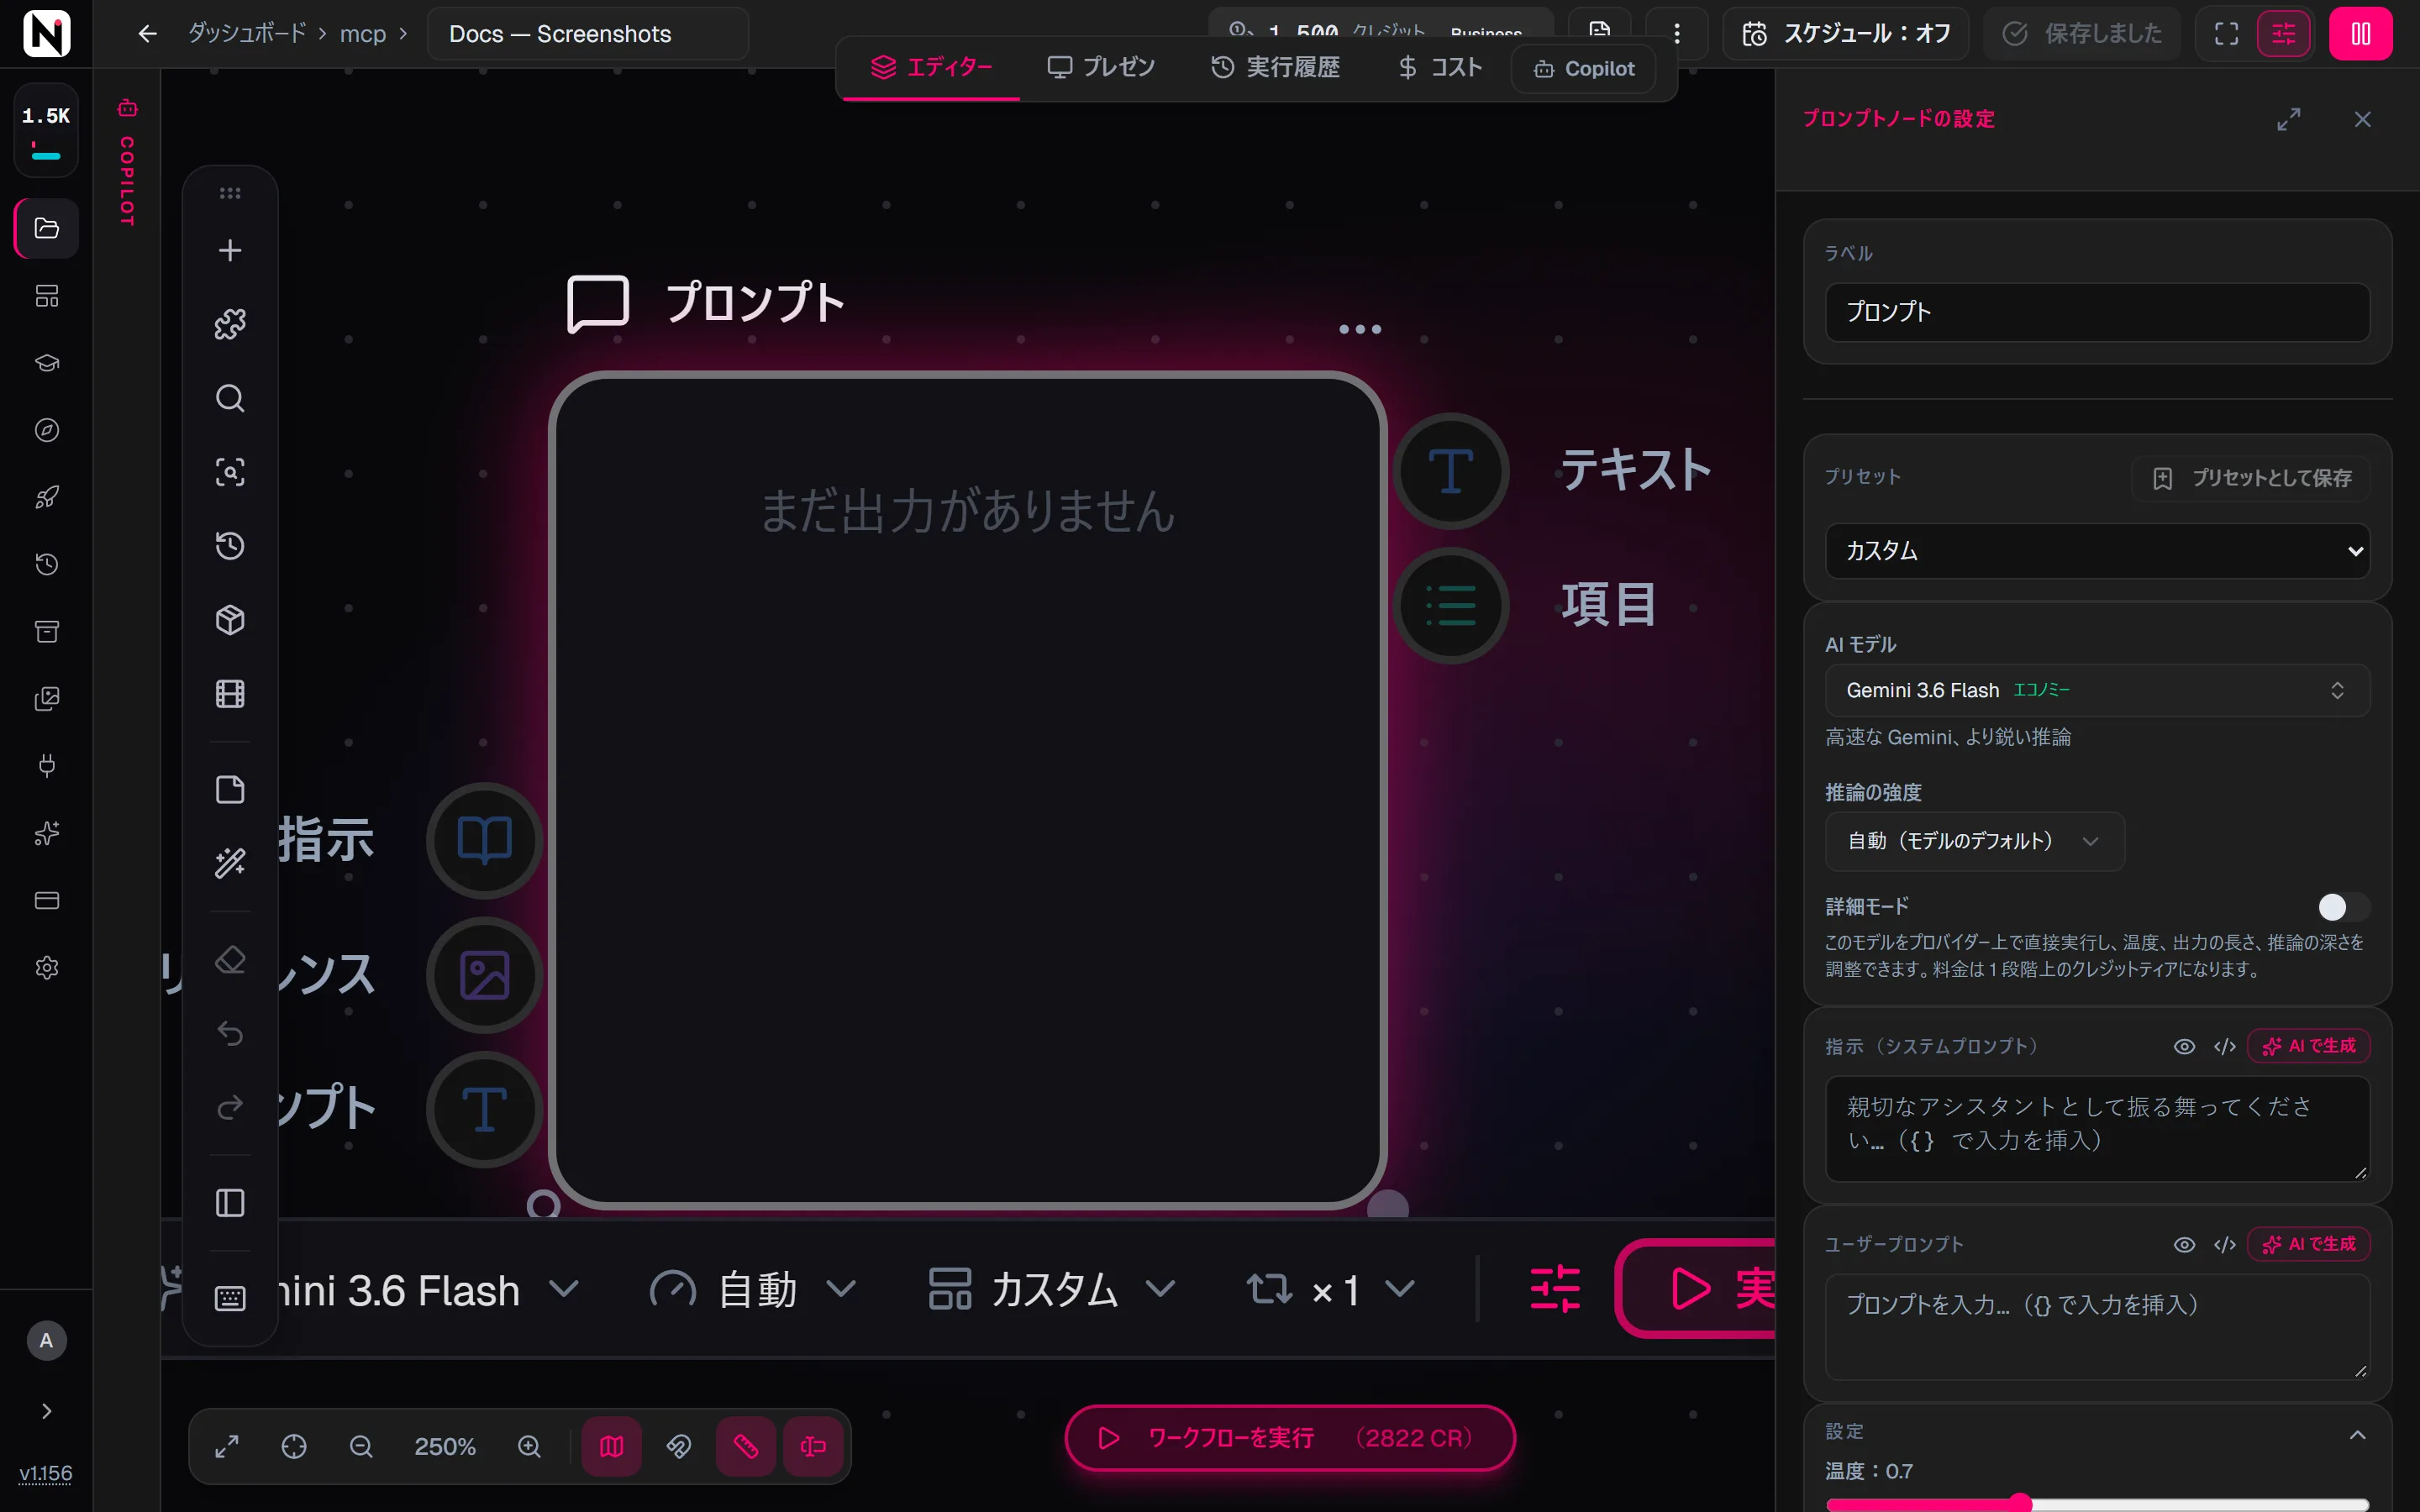Click the magnifier search tool in canvas toolbar

click(x=230, y=398)
